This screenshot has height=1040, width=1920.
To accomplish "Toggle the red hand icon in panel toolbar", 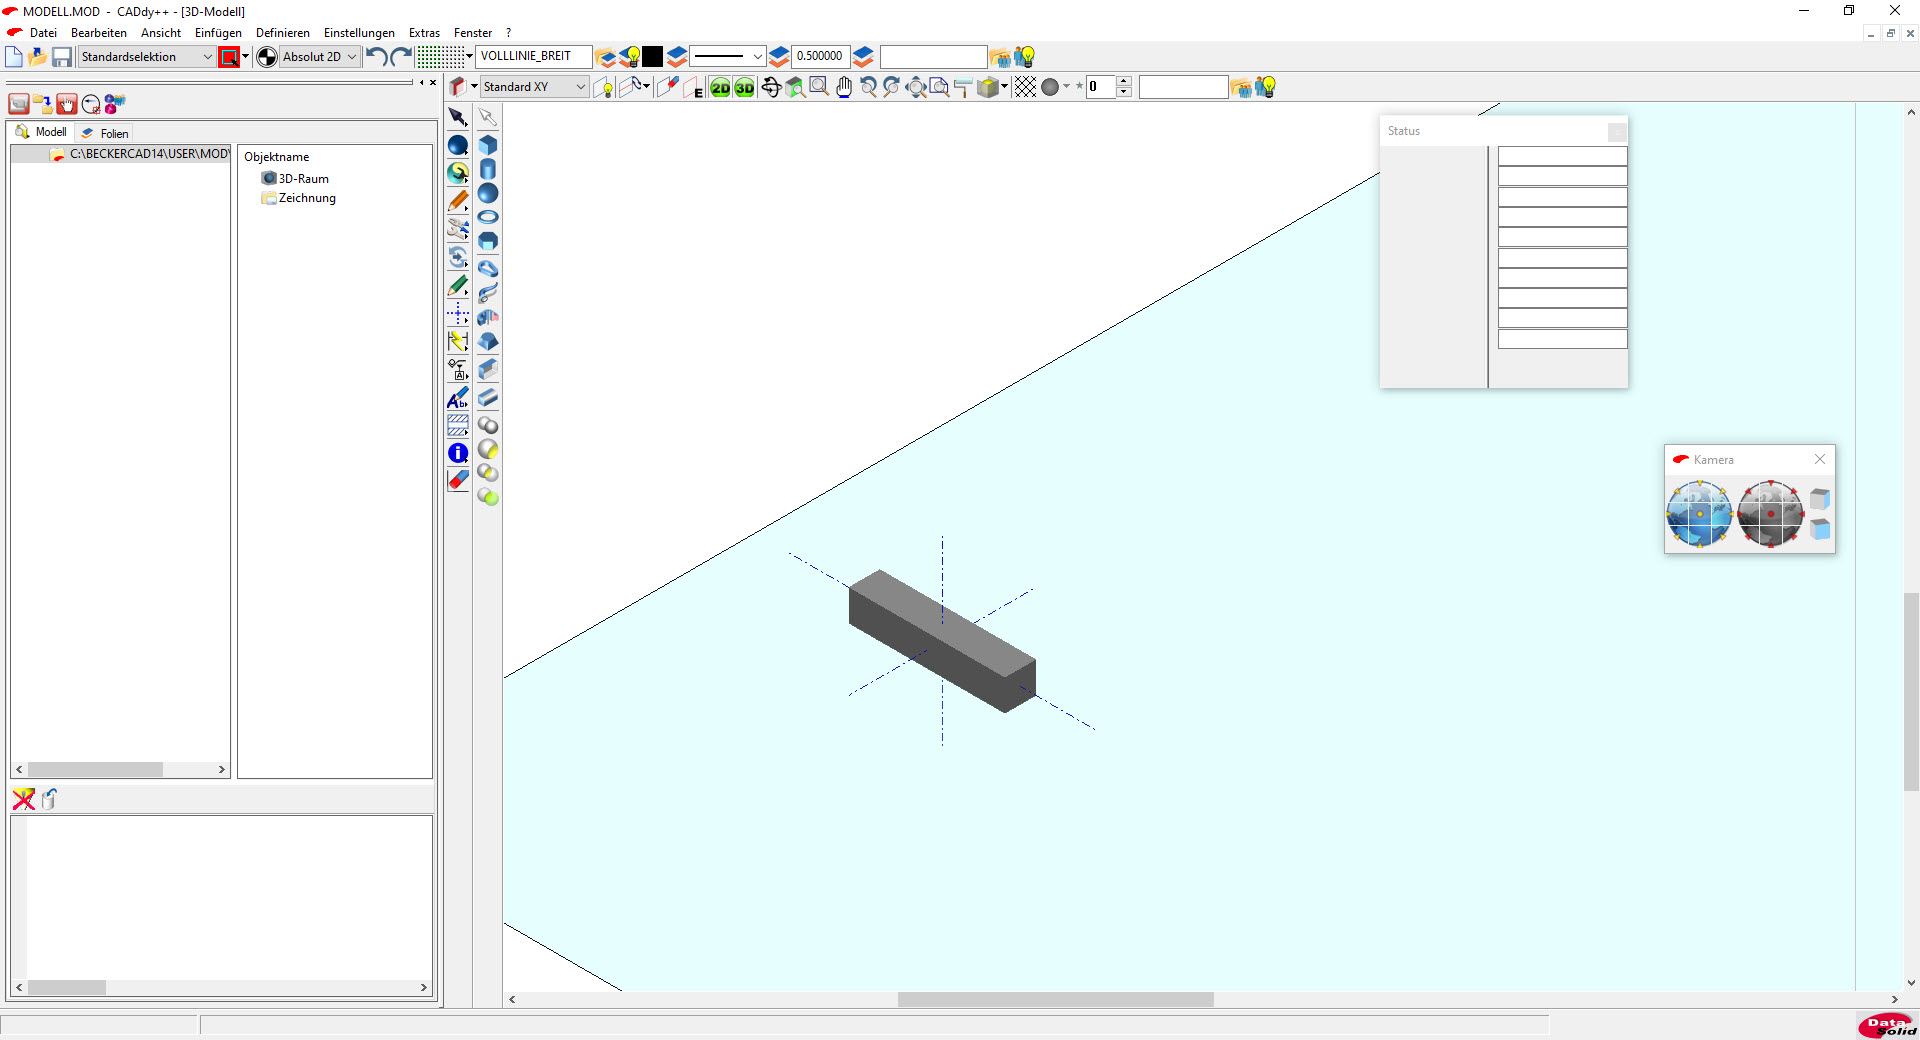I will (67, 104).
